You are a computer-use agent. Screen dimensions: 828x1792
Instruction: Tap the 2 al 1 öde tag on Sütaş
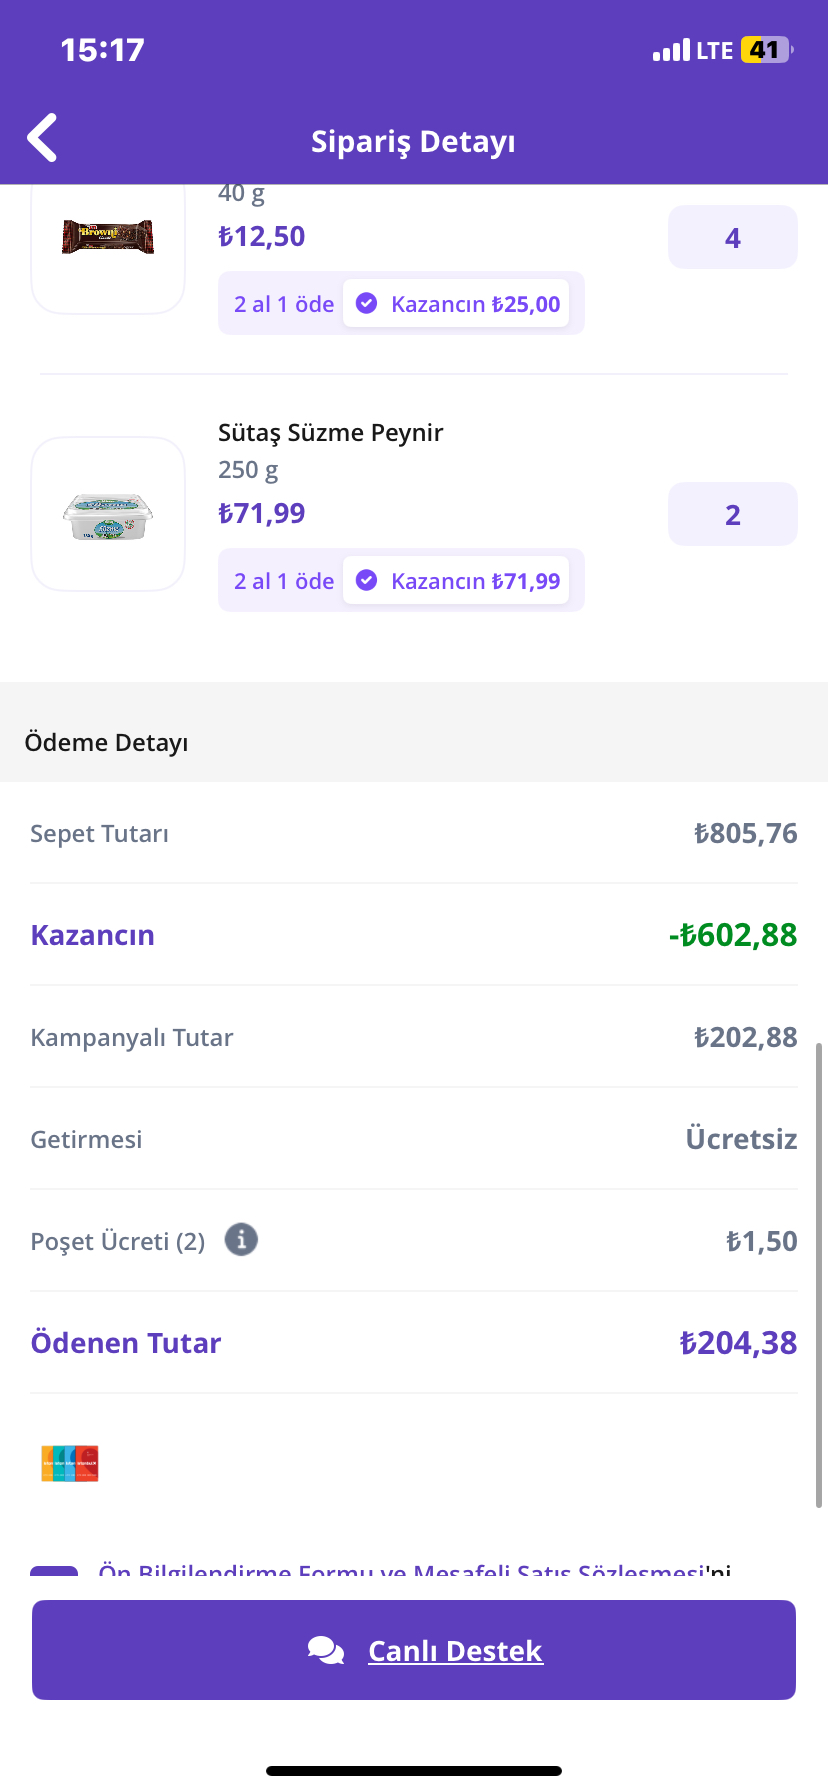click(x=284, y=581)
